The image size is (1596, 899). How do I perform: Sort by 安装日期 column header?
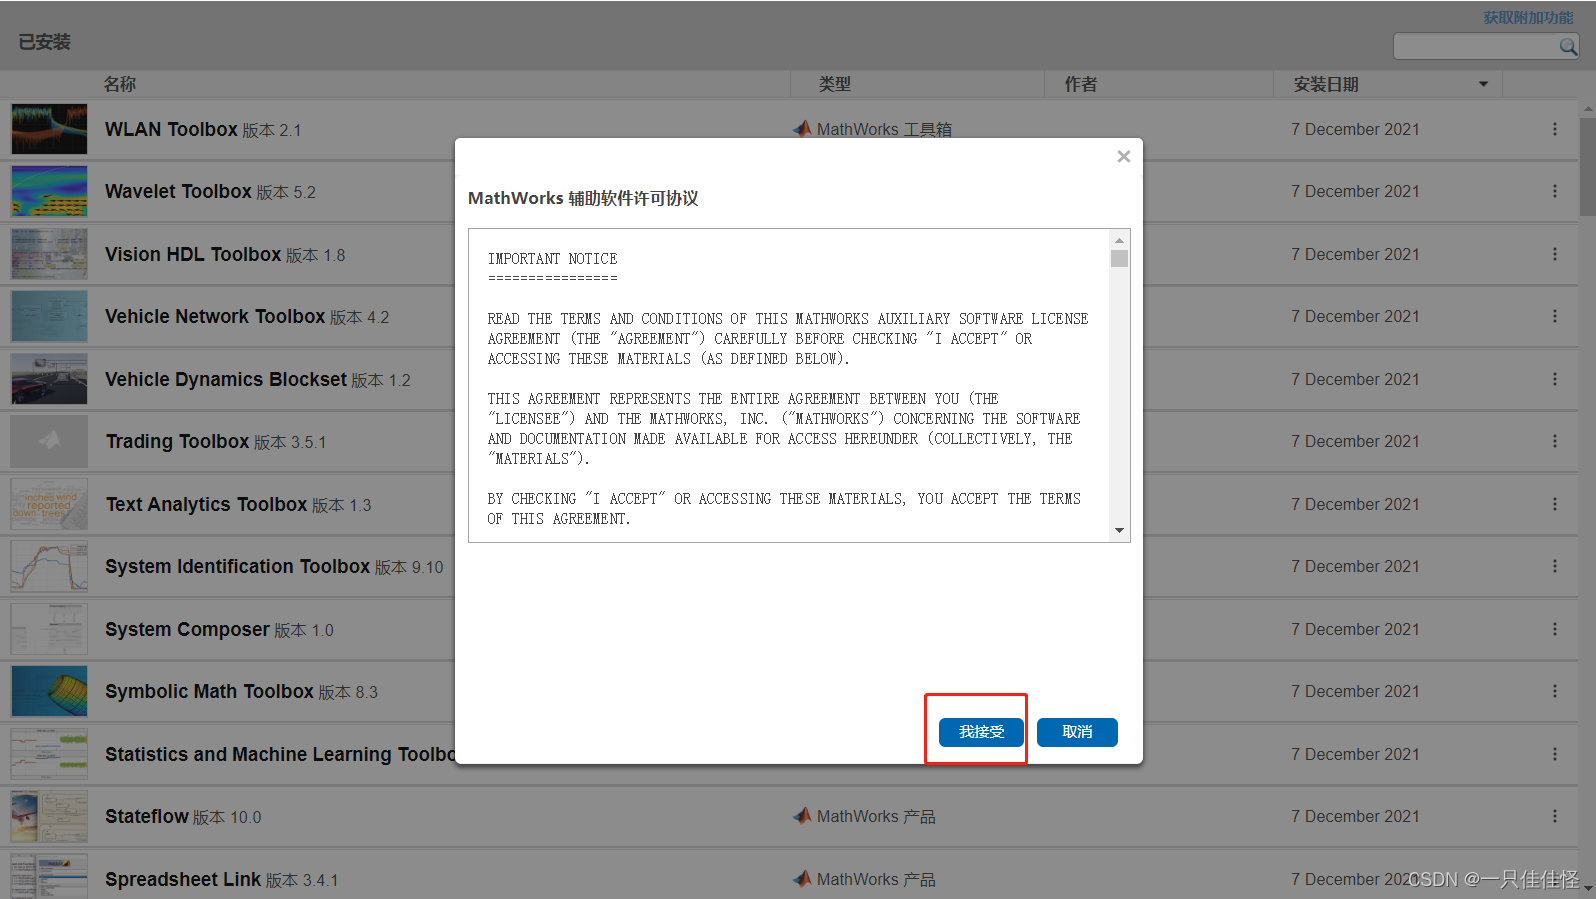point(1326,84)
